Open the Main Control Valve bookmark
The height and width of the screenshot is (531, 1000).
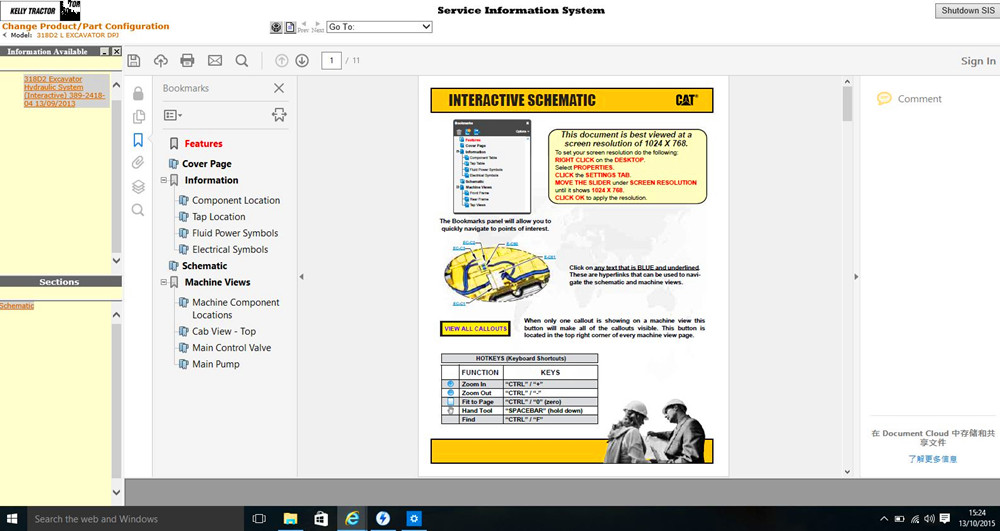232,348
